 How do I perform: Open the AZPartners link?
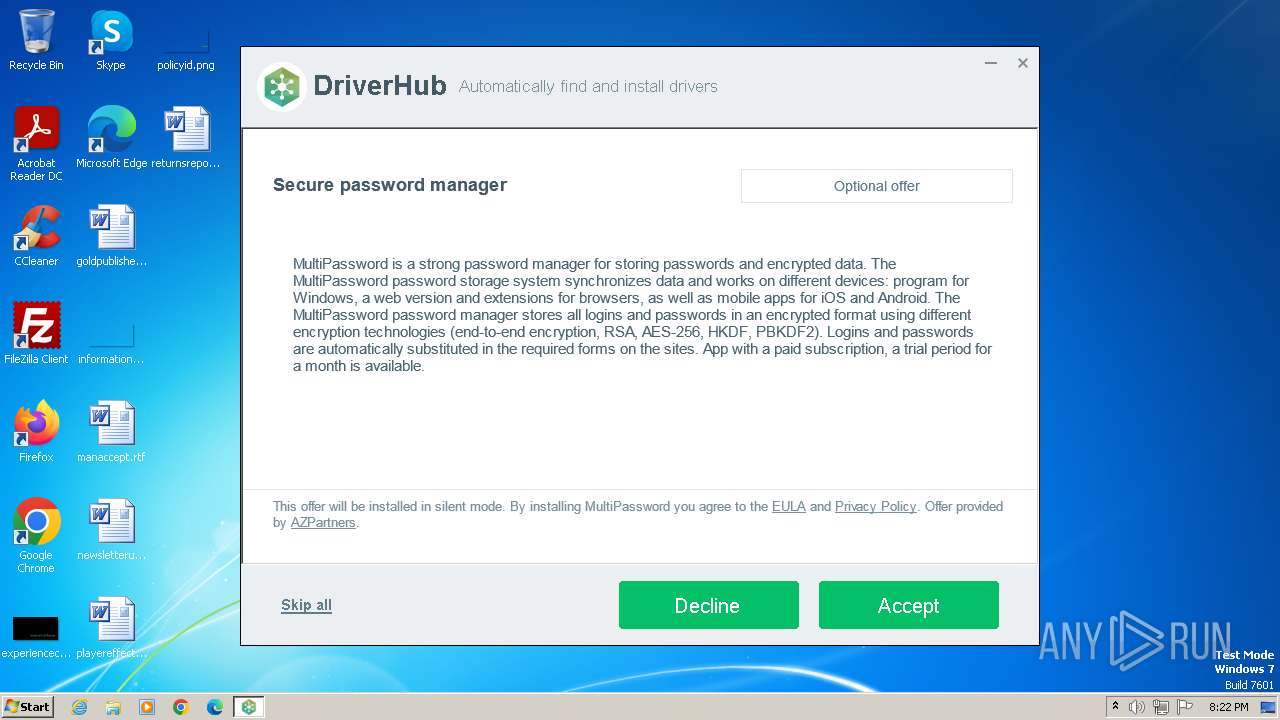pos(323,522)
